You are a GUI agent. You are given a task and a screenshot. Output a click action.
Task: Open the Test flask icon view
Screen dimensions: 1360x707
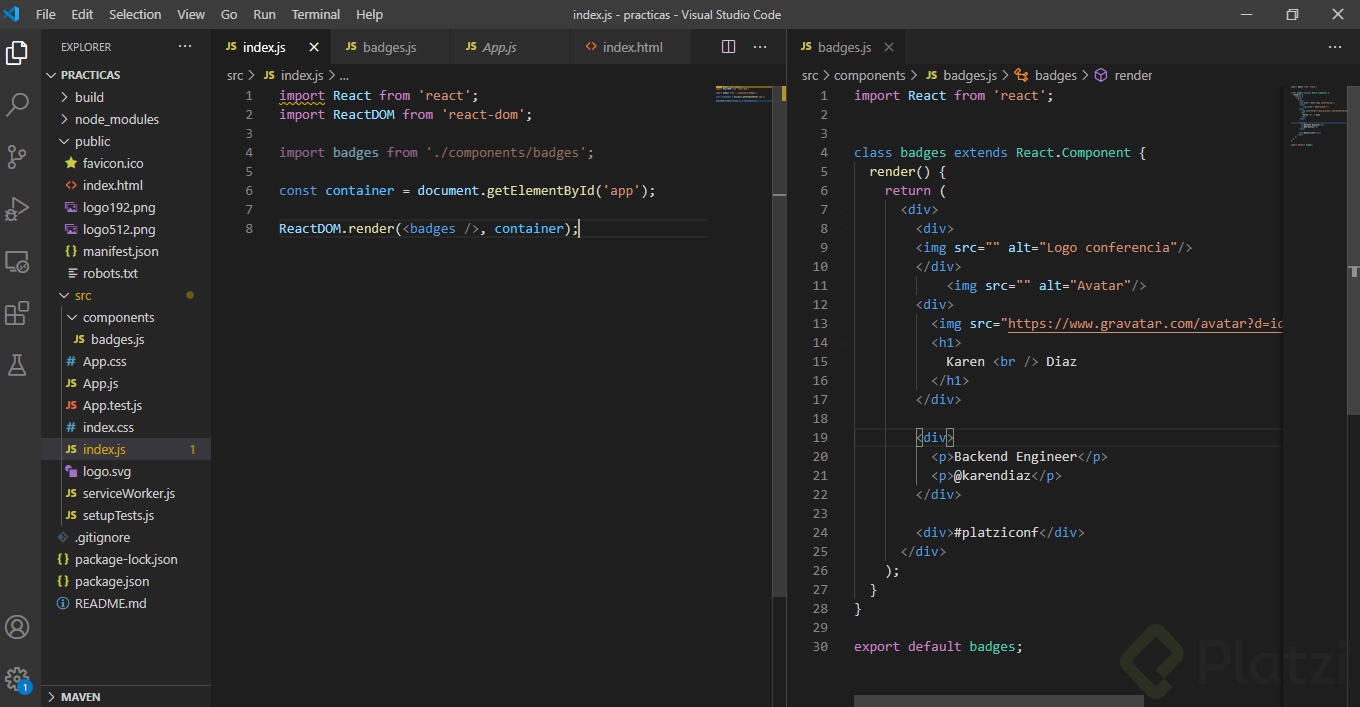[17, 365]
